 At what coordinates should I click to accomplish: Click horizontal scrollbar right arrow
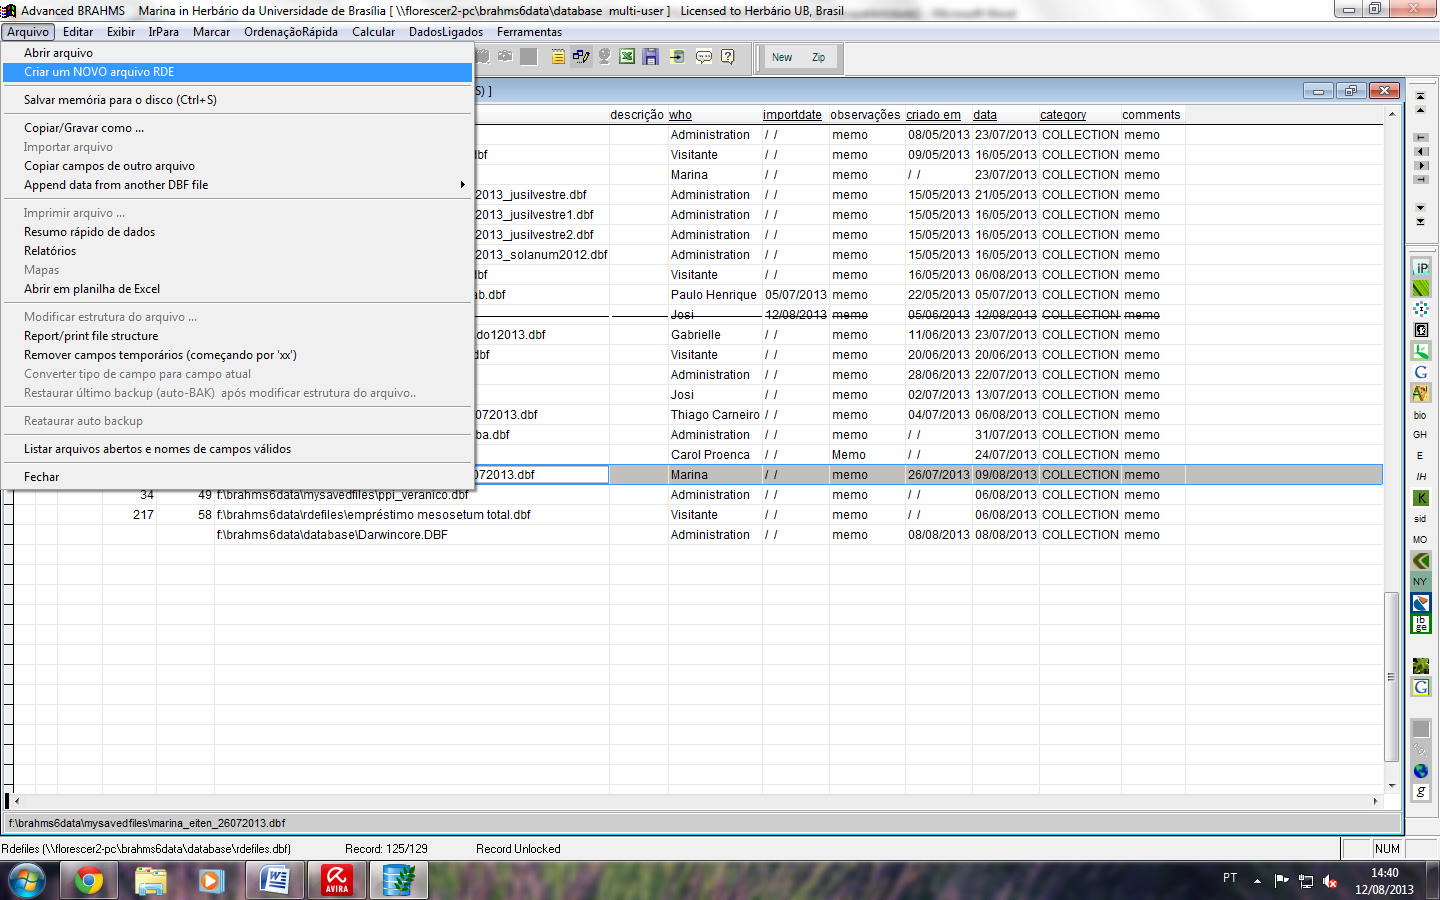pyautogui.click(x=1376, y=801)
